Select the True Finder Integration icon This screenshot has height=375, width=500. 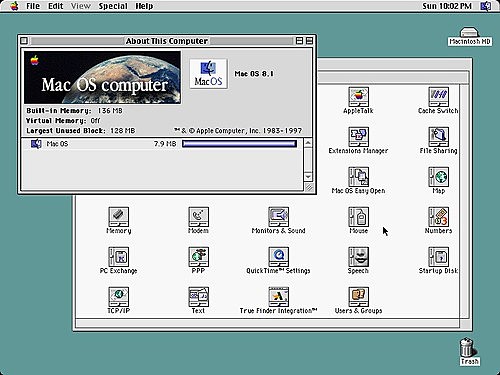pos(278,297)
